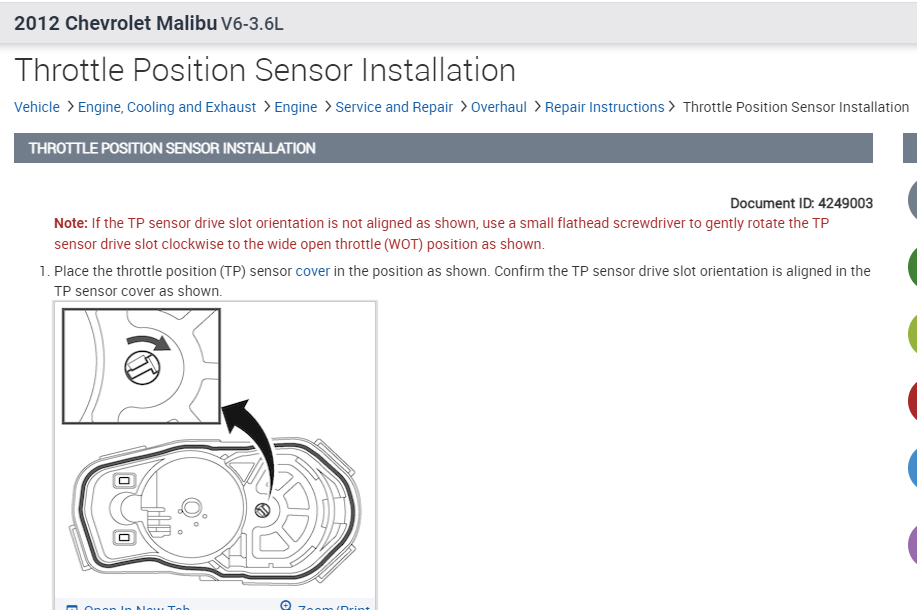Open Service and Repair breadcrumb
Viewport: 917px width, 610px height.
coord(394,107)
